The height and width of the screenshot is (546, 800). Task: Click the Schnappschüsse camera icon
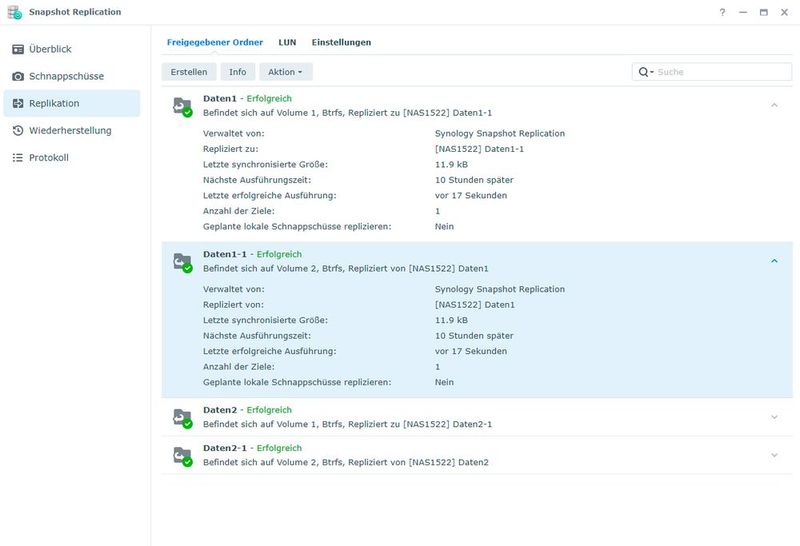18,76
